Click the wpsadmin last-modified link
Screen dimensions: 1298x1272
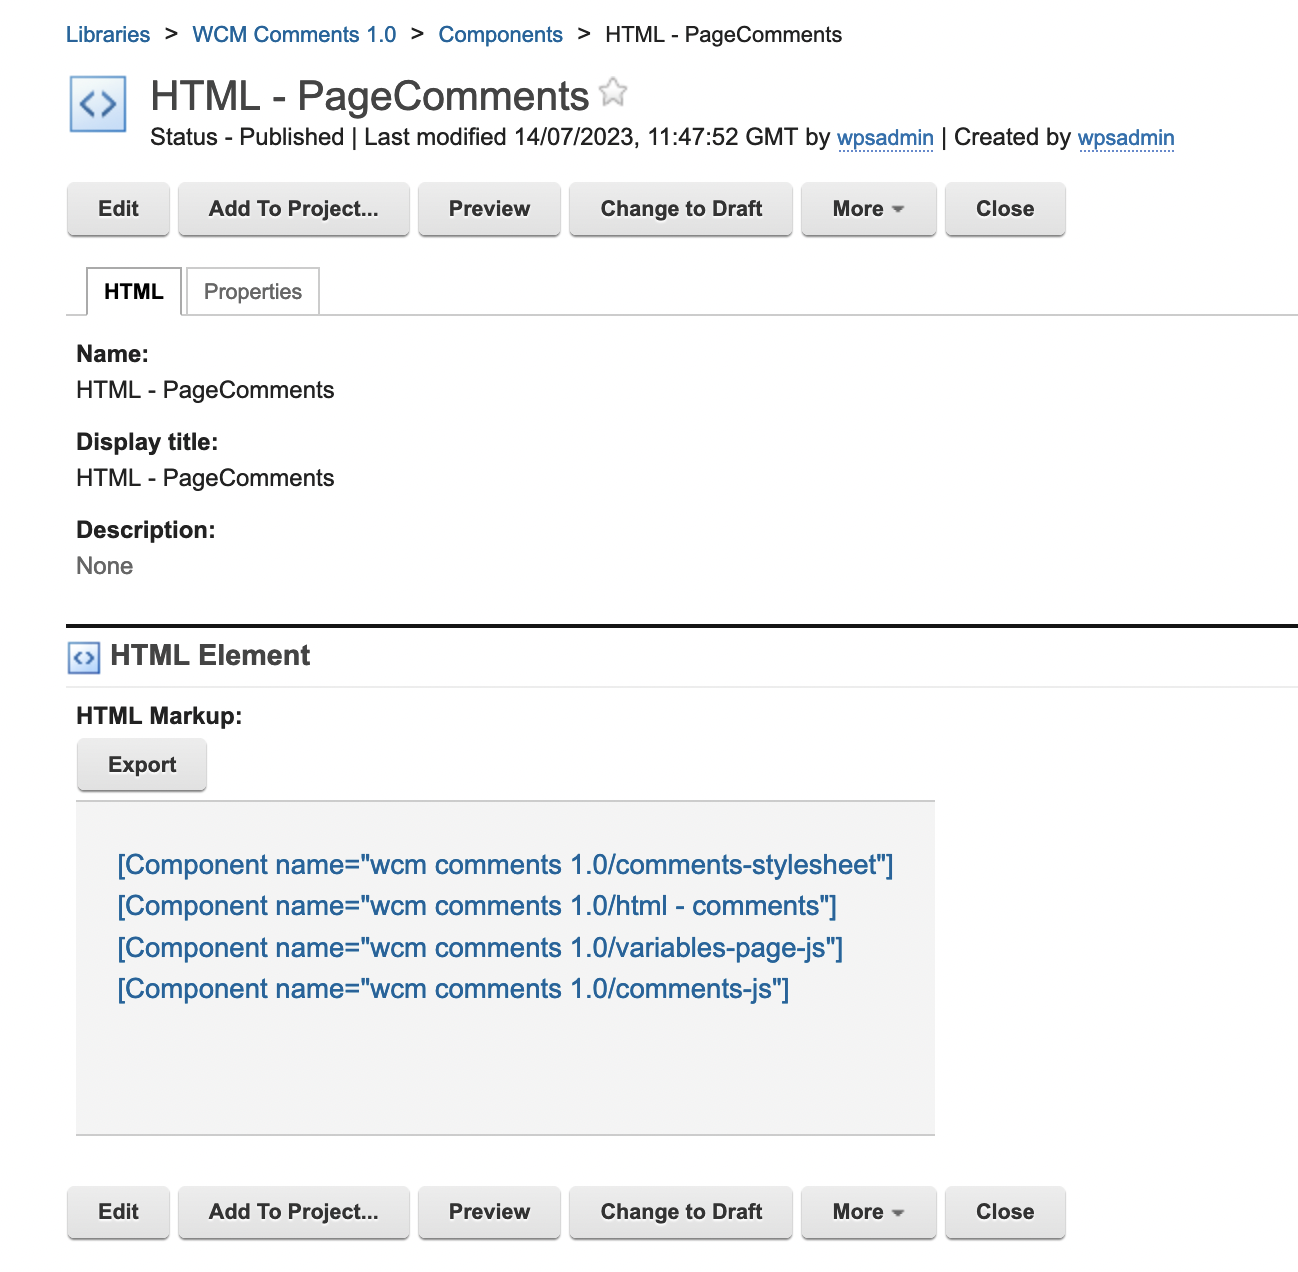point(884,138)
